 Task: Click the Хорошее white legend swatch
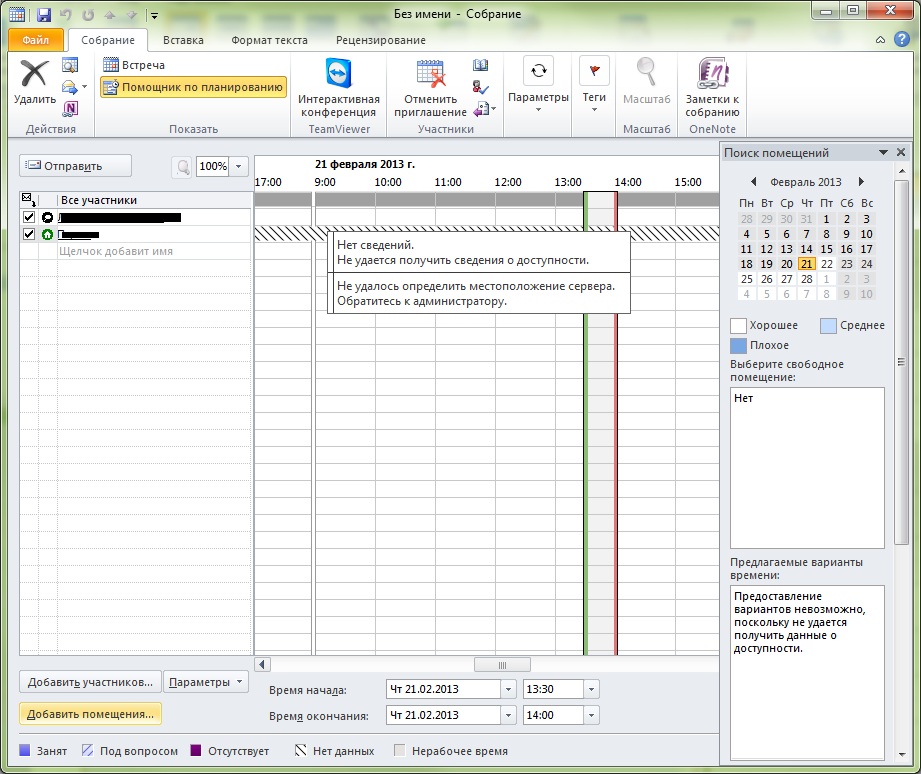pos(738,325)
